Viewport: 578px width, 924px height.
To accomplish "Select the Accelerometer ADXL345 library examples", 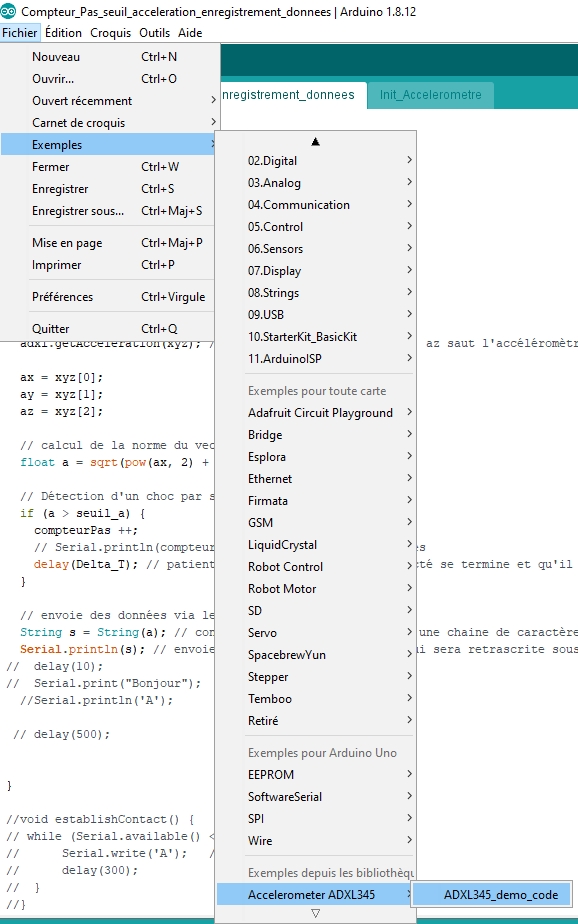I will pyautogui.click(x=316, y=895).
